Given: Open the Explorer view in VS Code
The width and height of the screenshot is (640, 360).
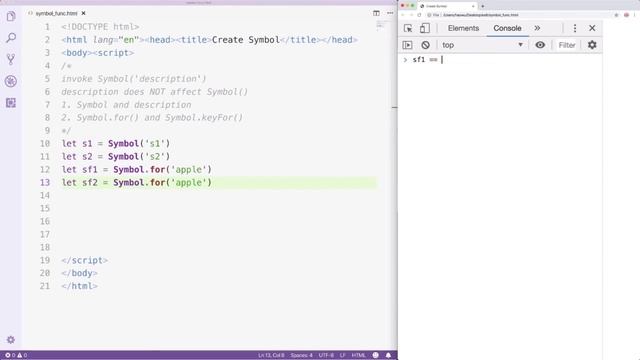Looking at the screenshot, I should [11, 16].
